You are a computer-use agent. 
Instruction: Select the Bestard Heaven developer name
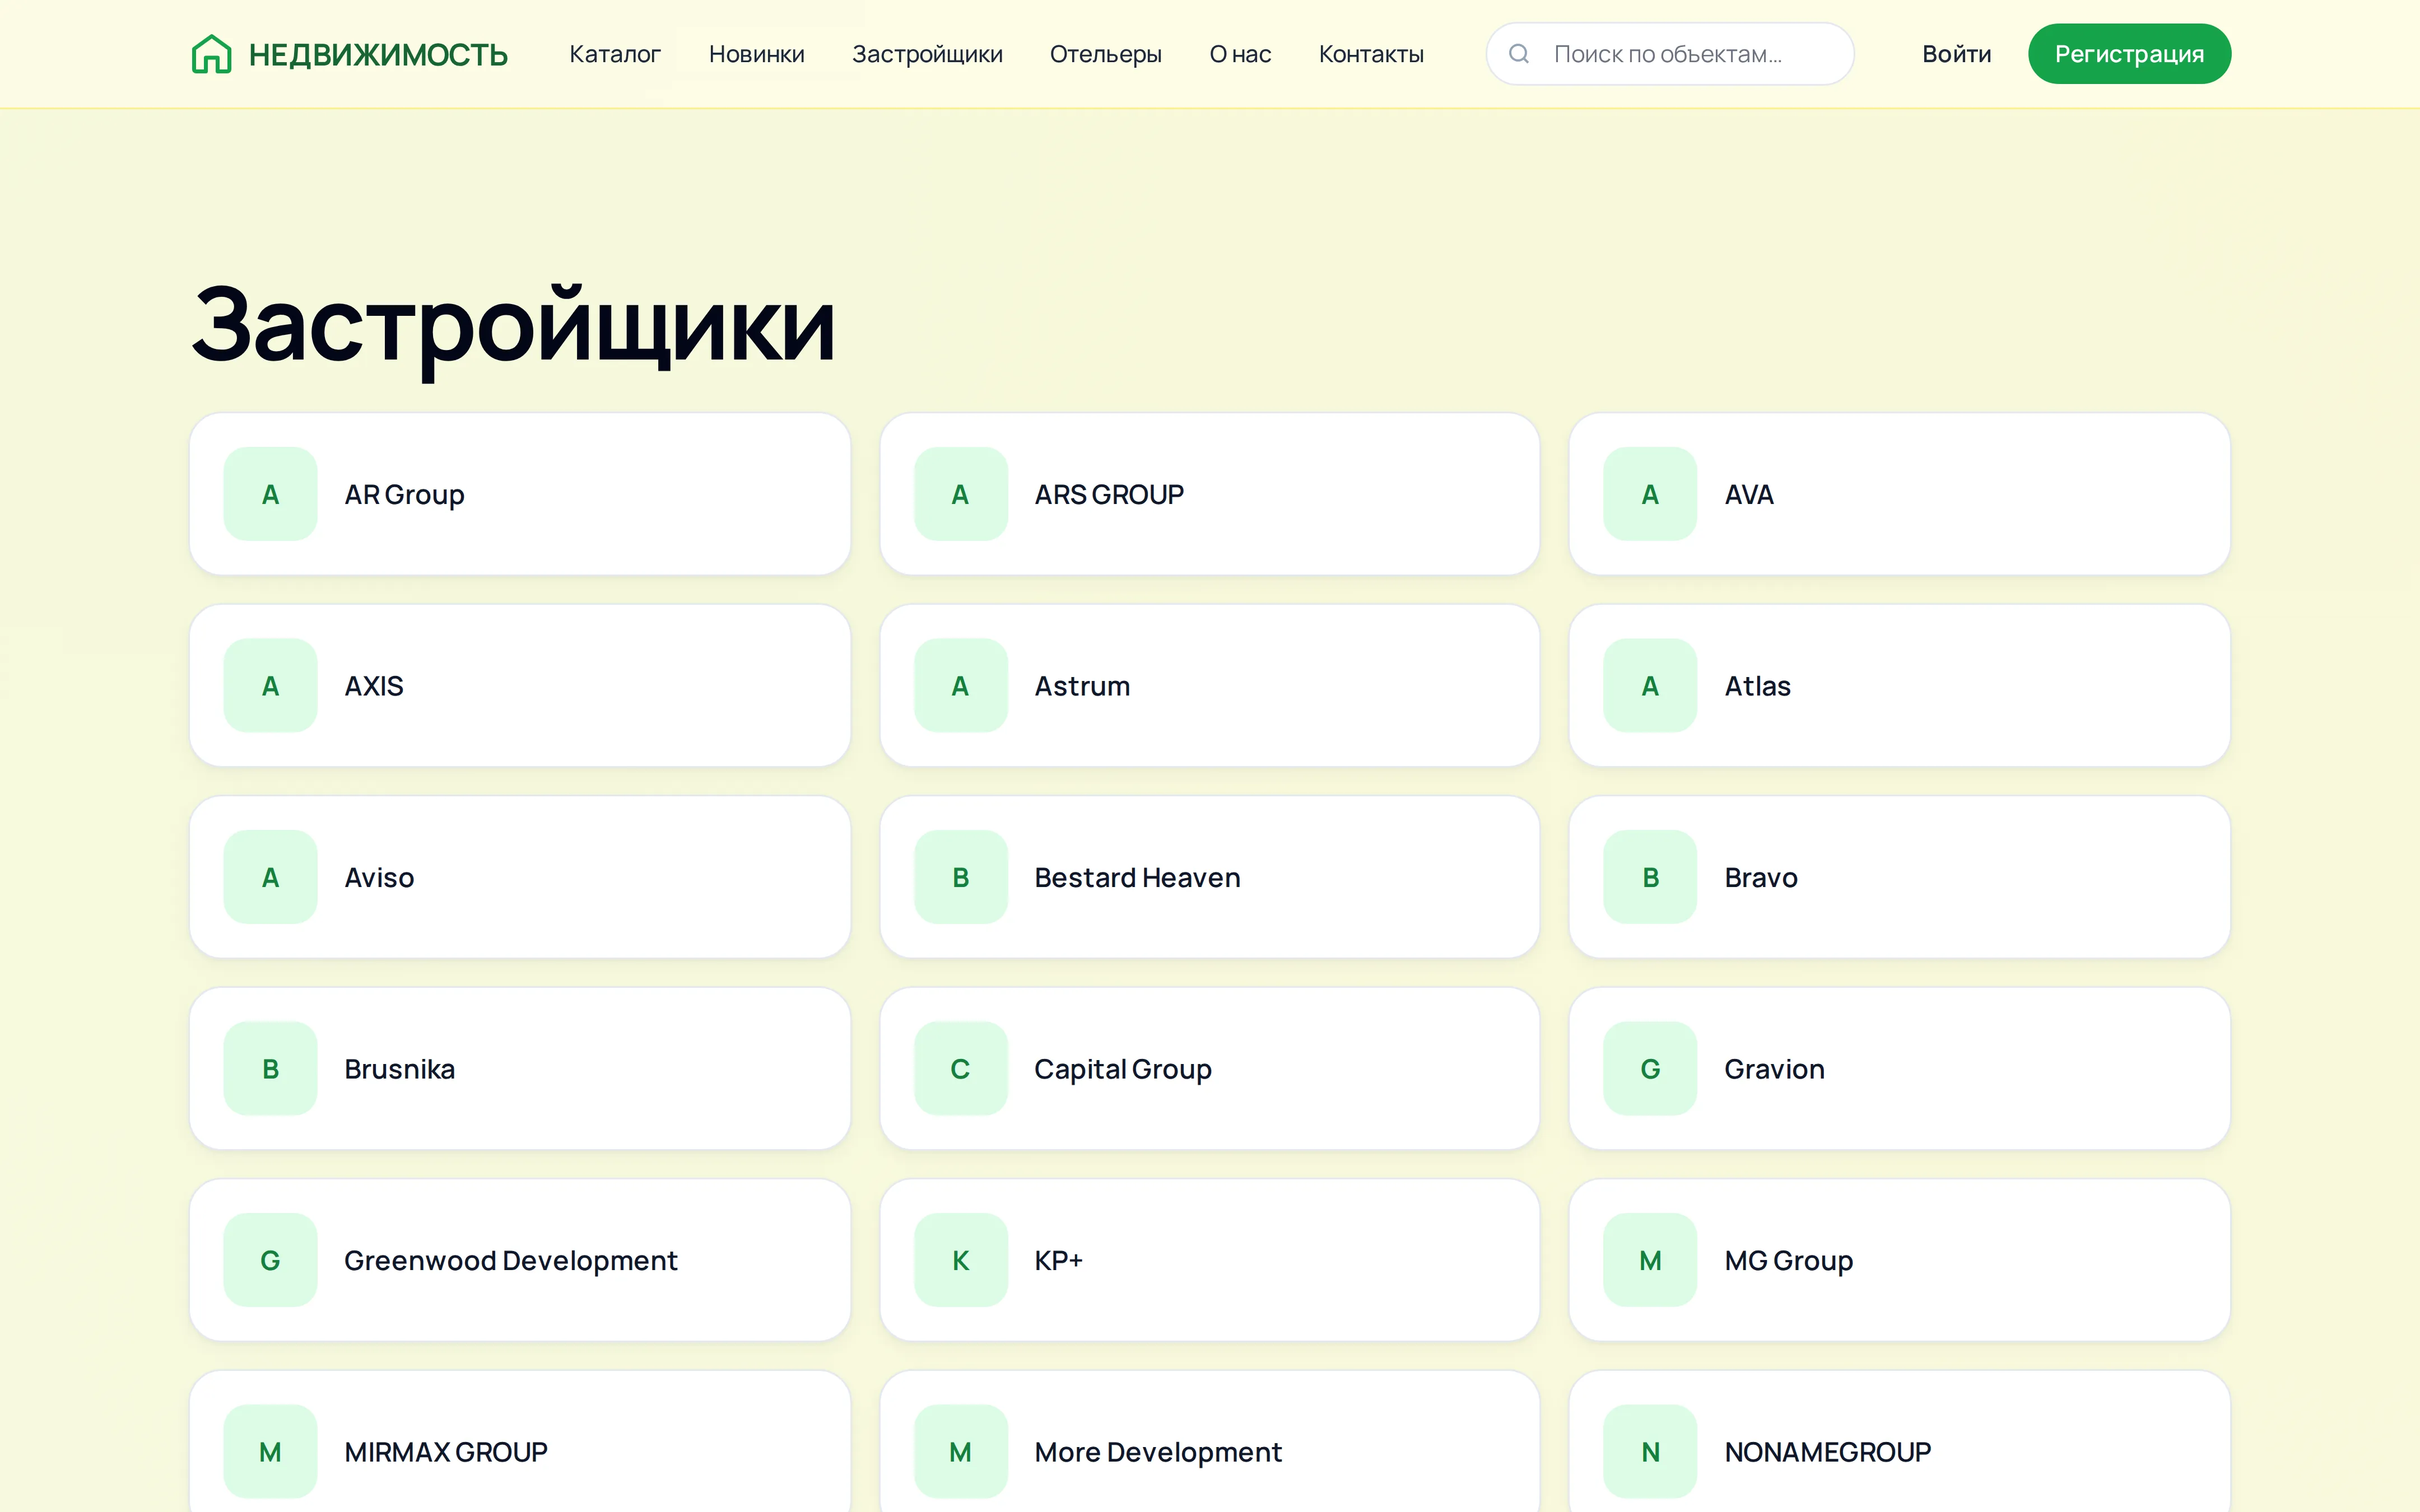[x=1137, y=877]
